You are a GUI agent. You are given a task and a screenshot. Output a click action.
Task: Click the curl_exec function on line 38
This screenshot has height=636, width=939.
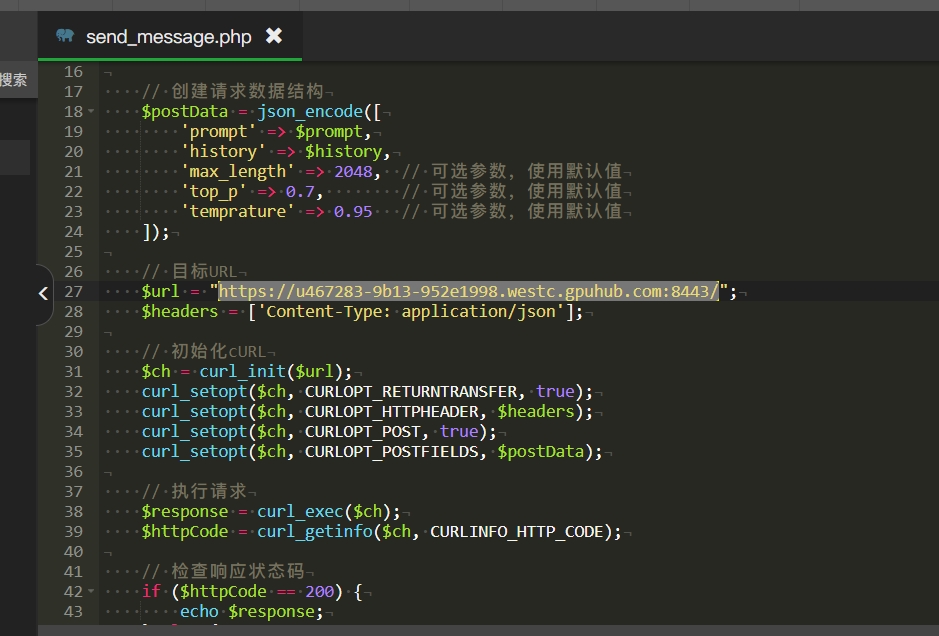point(300,511)
